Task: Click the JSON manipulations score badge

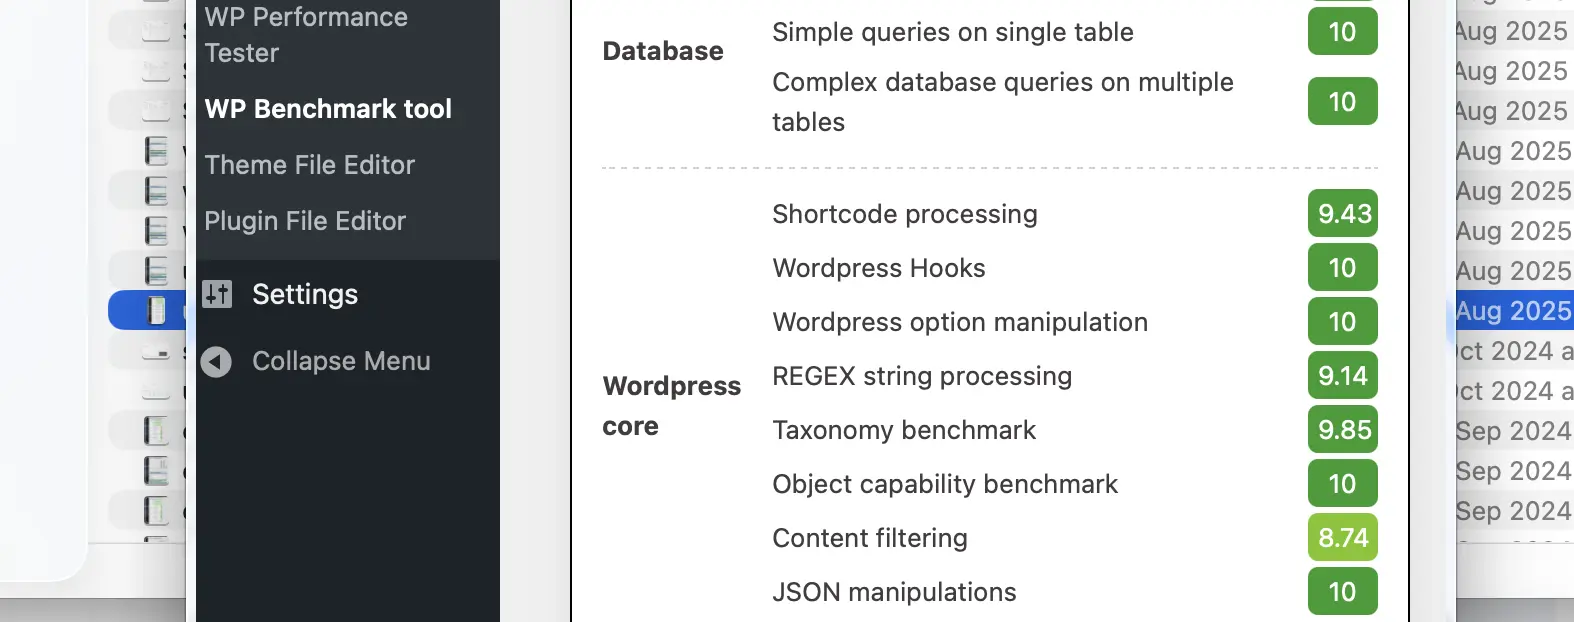Action: 1342,592
